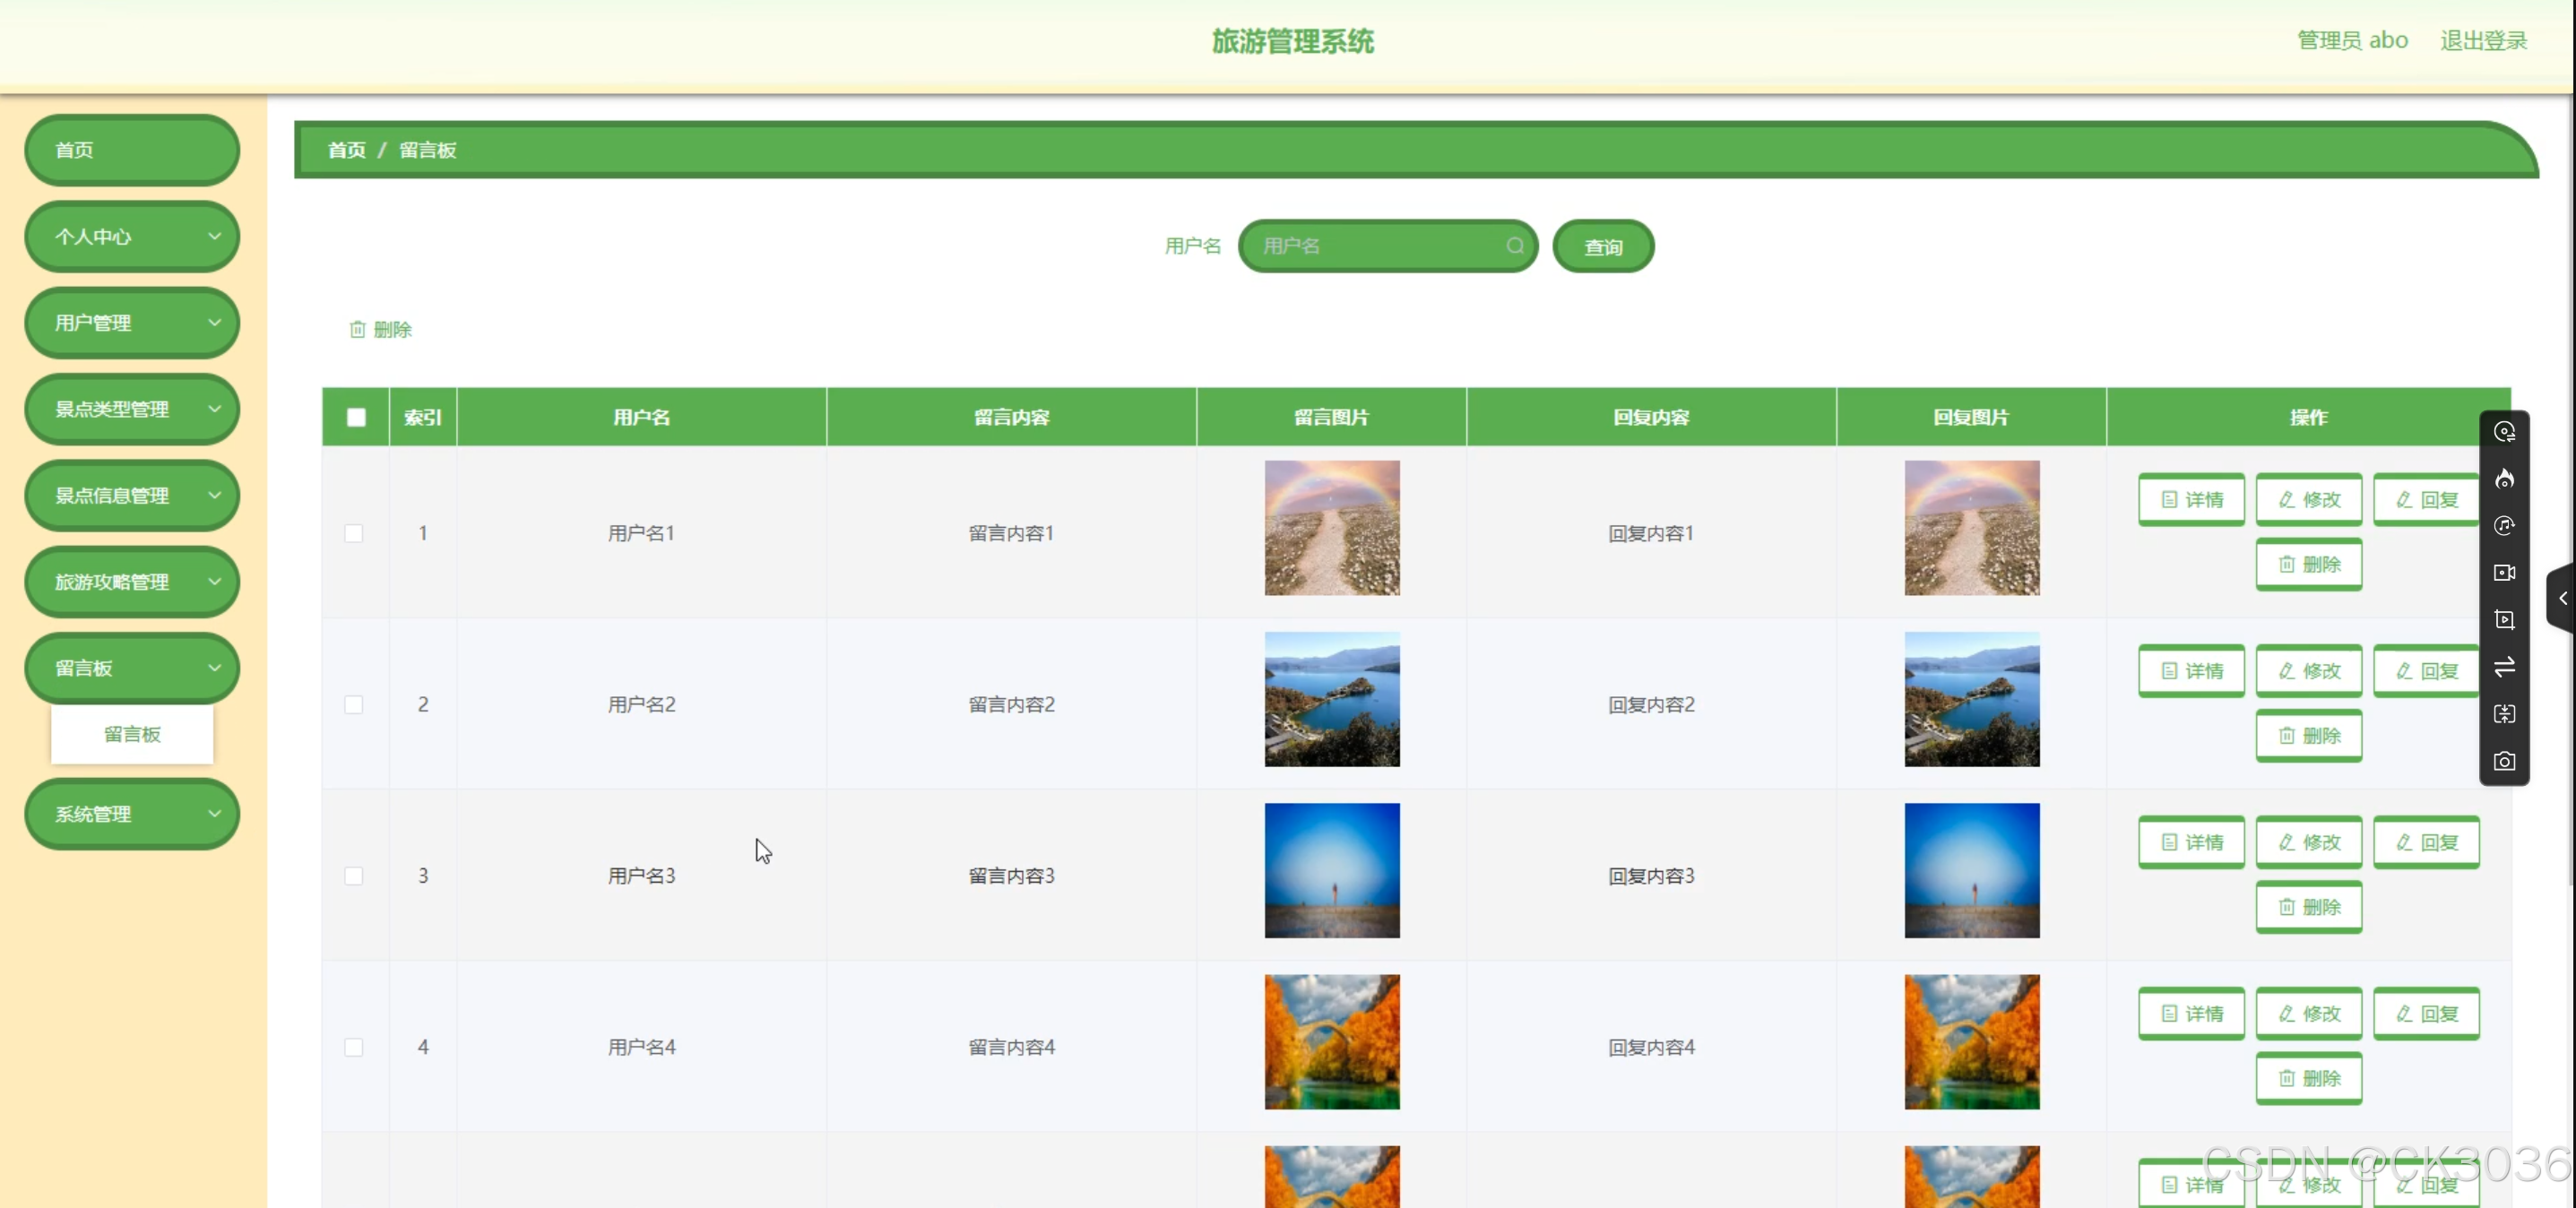Expand the 个人中心 sidebar menu
The image size is (2576, 1208).
coord(132,237)
